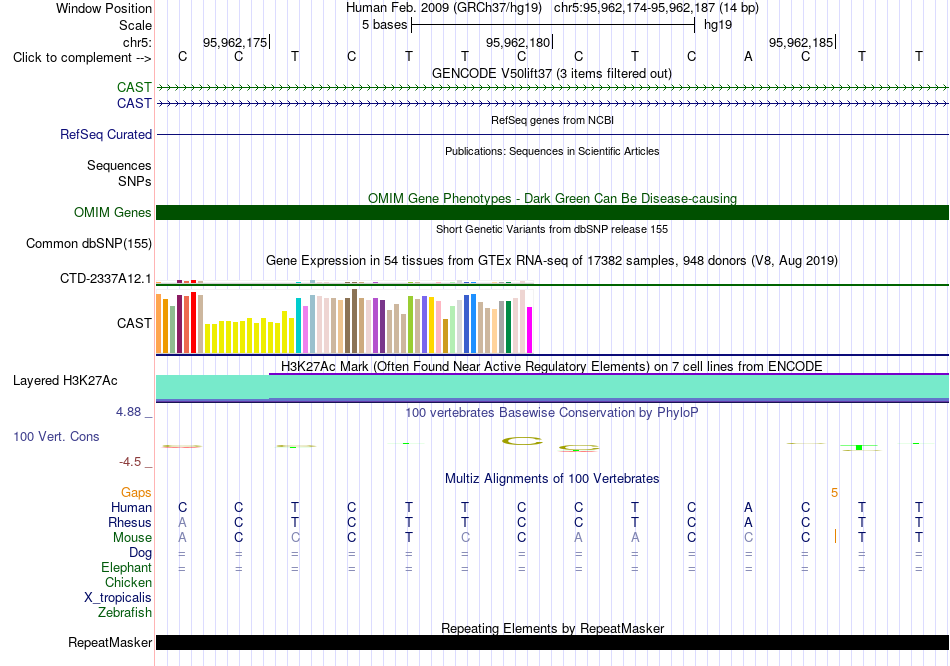Click the CTD-2337A12.1 expression label

pos(105,279)
